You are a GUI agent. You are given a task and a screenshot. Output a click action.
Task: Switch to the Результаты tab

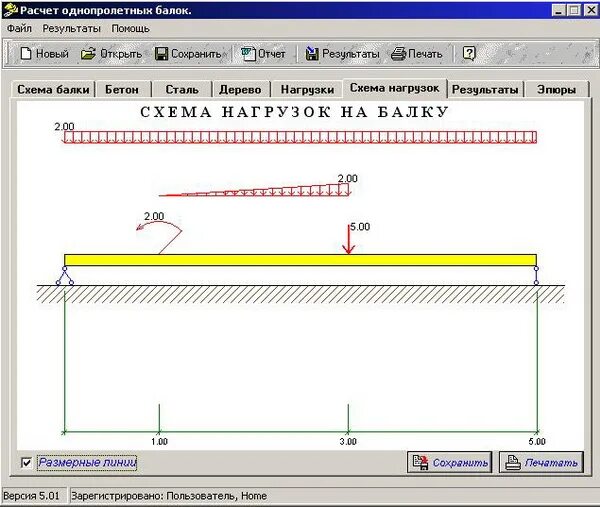[485, 90]
